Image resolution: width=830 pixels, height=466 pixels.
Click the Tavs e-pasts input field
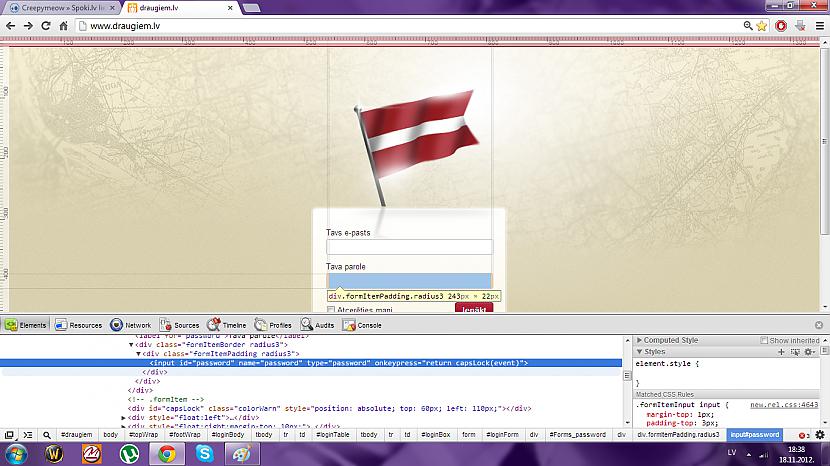[x=409, y=247]
